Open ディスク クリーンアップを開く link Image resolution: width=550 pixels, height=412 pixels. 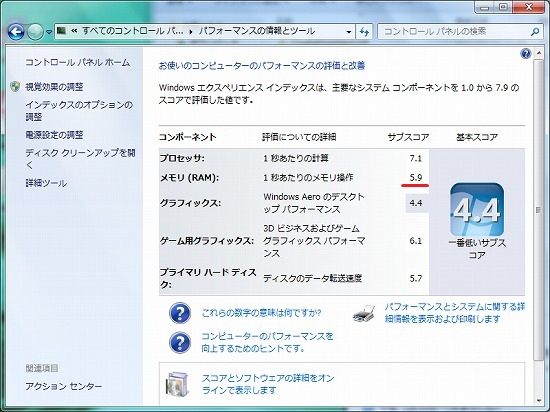[x=80, y=158]
